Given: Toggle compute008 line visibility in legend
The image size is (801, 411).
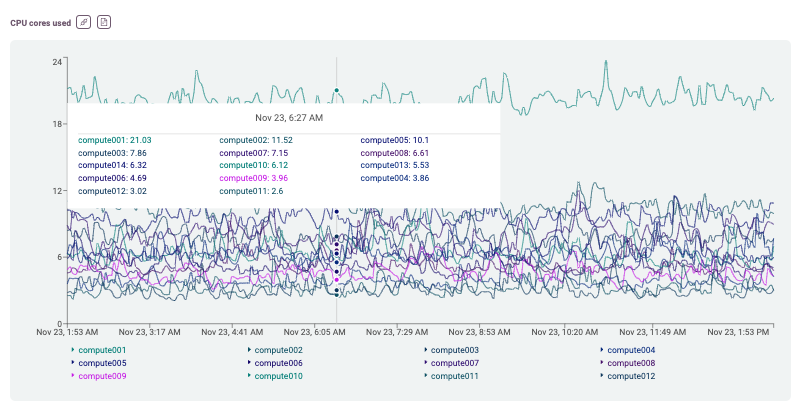Looking at the screenshot, I should click(x=631, y=363).
